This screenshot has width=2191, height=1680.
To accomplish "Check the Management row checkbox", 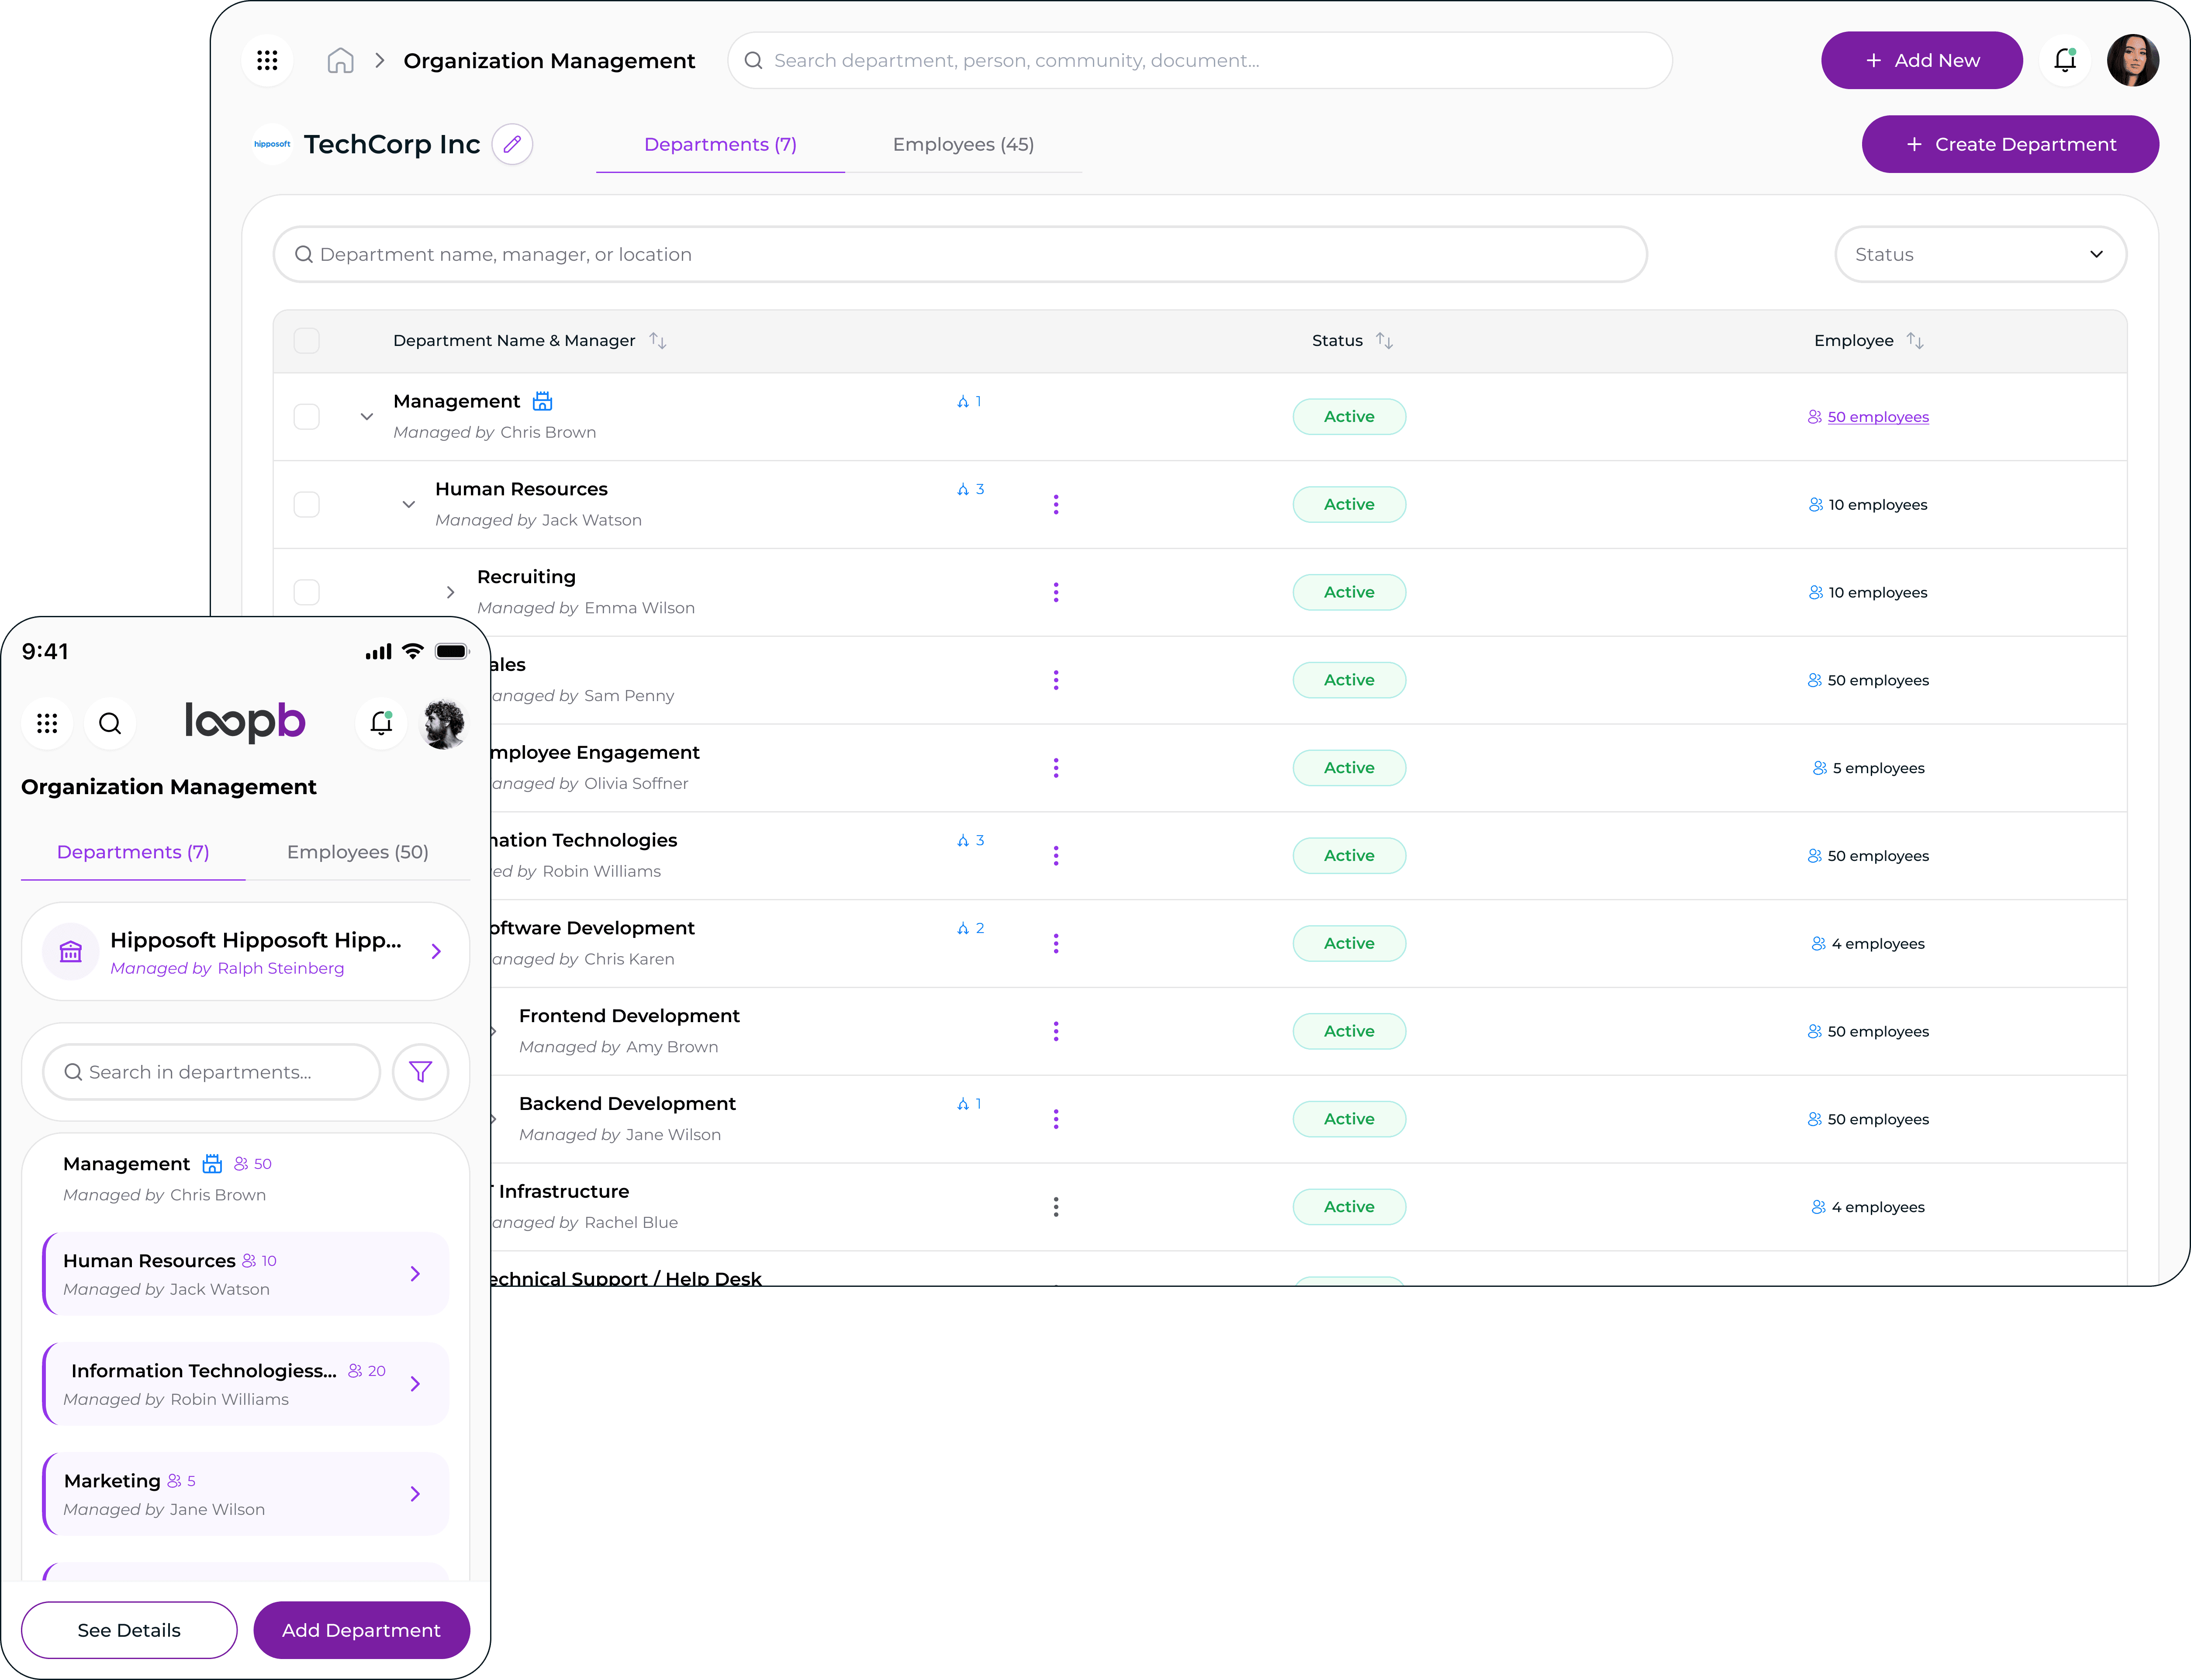I will 307,417.
